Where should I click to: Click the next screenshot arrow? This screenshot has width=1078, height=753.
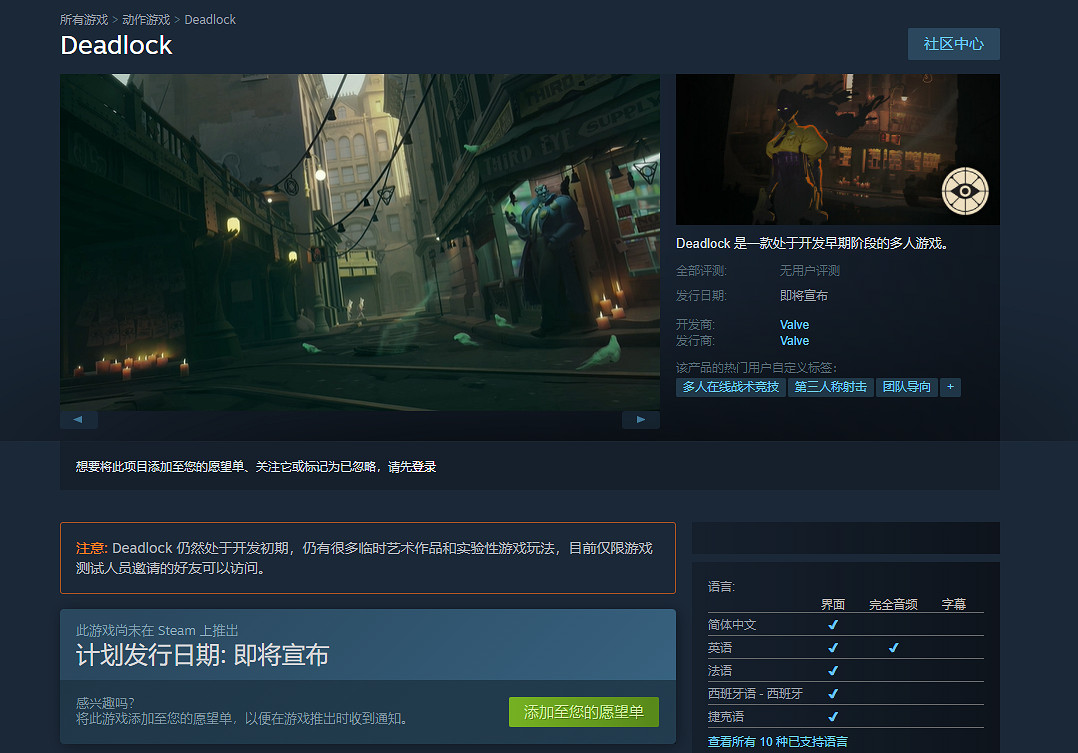pyautogui.click(x=640, y=419)
